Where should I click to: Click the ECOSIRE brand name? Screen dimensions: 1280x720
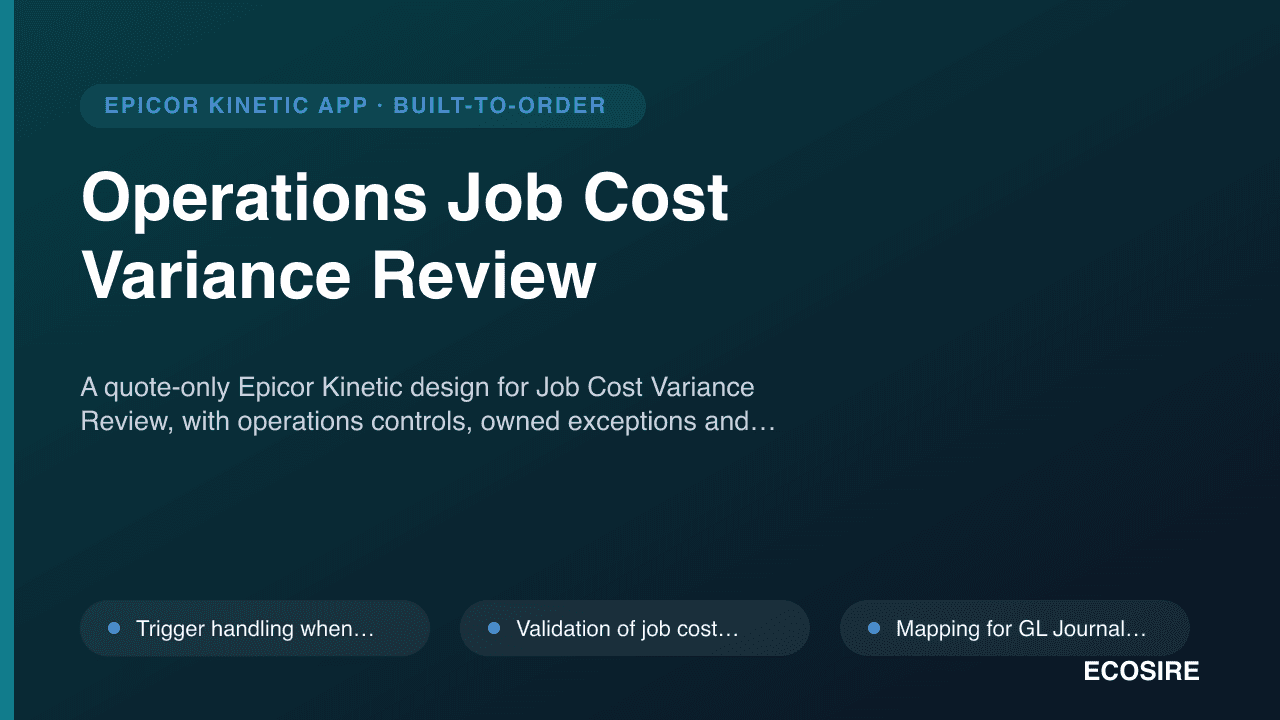[1141, 672]
